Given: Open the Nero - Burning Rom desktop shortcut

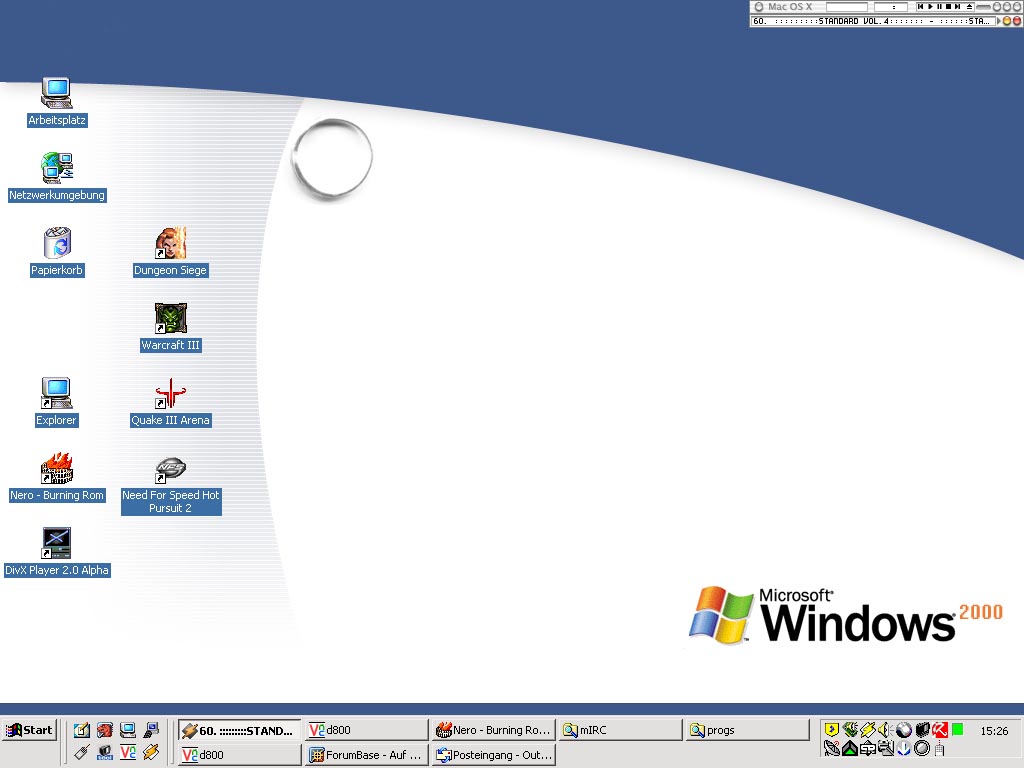Looking at the screenshot, I should pyautogui.click(x=57, y=477).
